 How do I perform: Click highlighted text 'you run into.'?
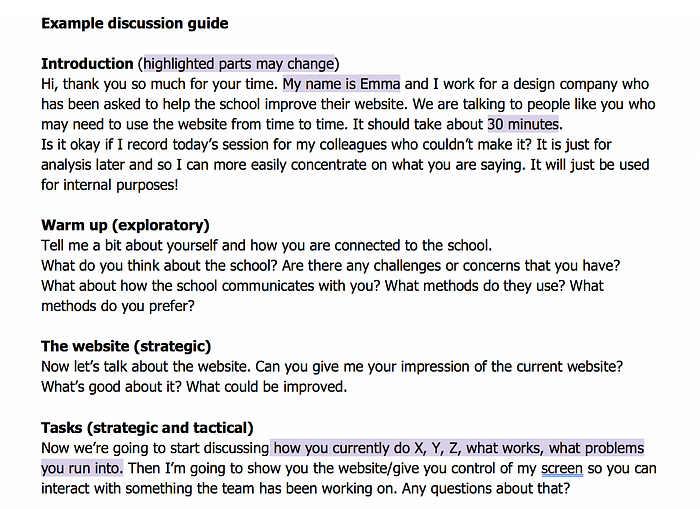pyautogui.click(x=82, y=468)
